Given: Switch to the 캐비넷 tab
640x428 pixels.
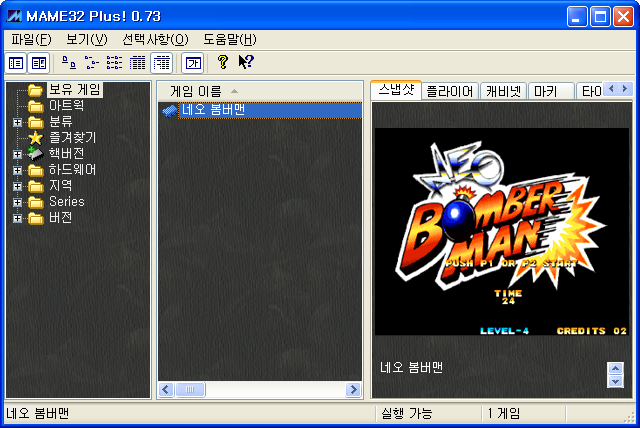Looking at the screenshot, I should tap(504, 91).
